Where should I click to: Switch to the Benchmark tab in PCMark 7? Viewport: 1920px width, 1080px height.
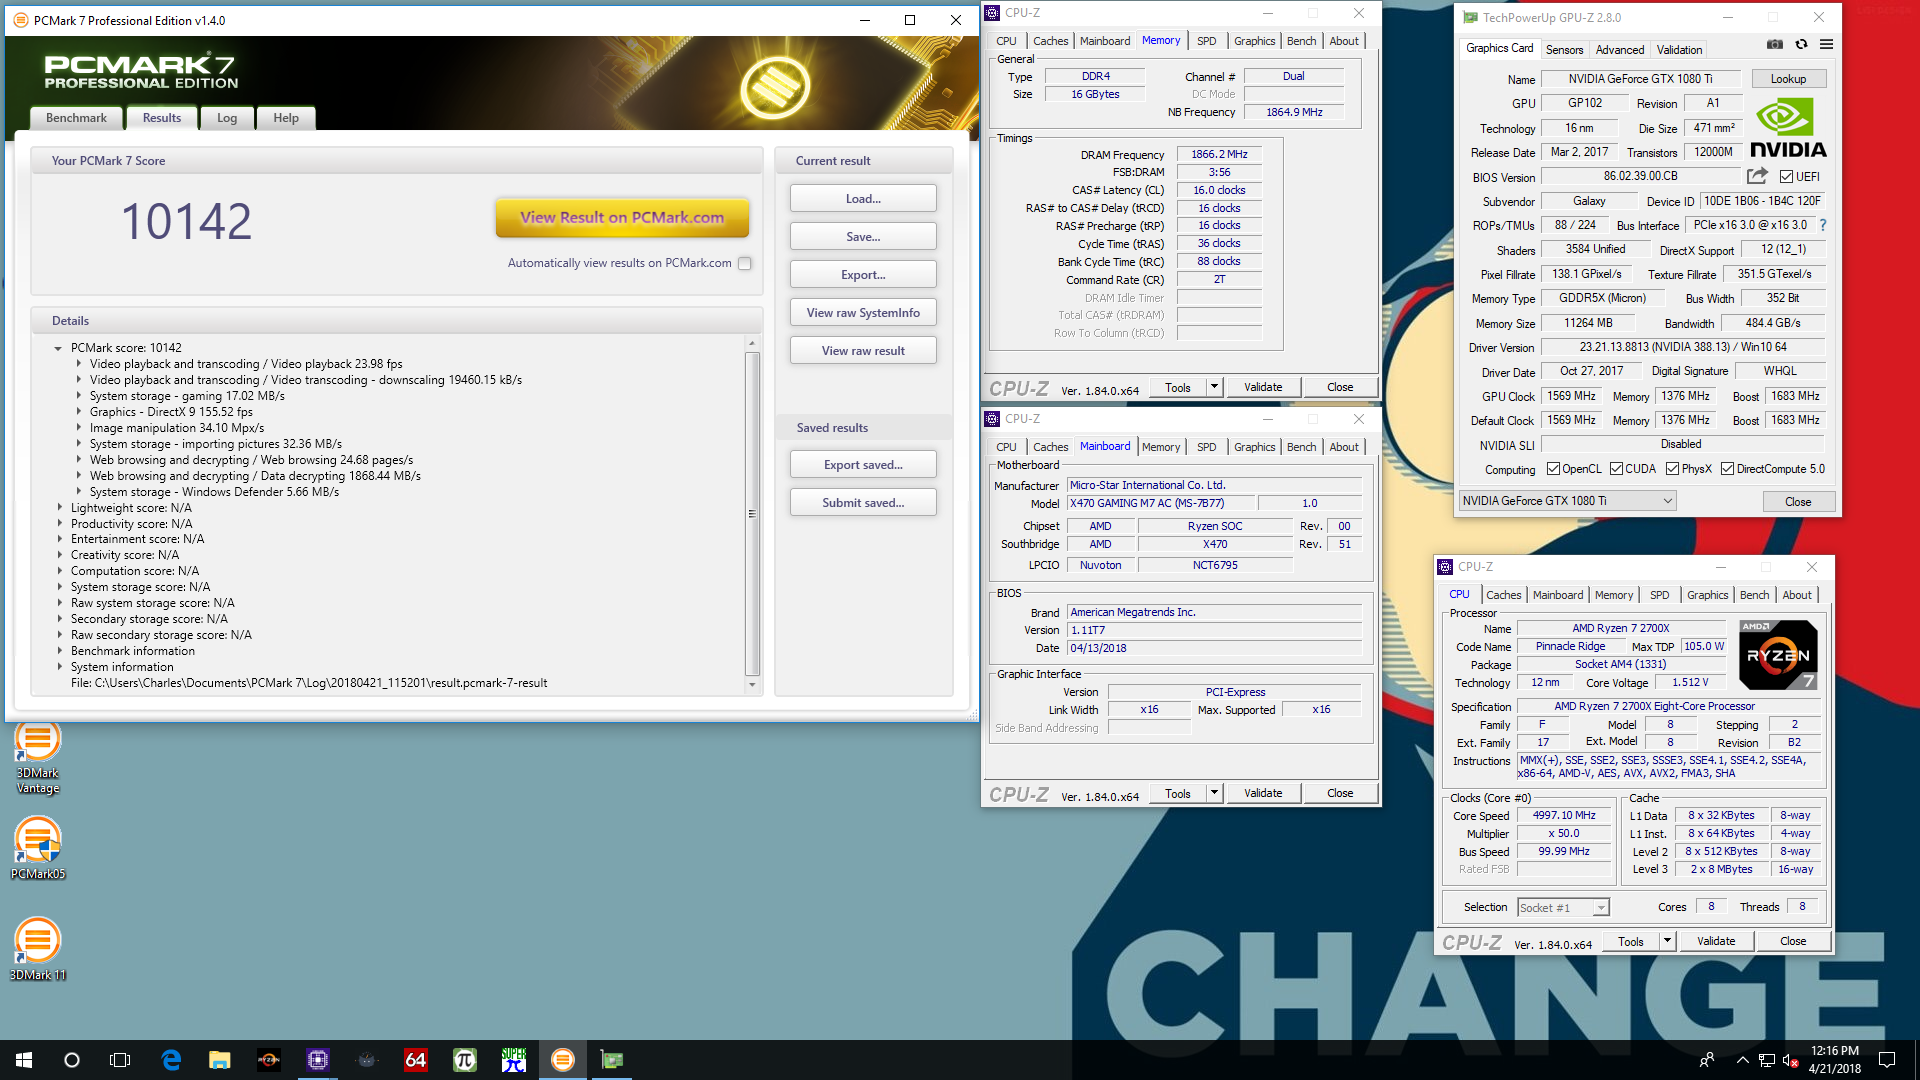pyautogui.click(x=76, y=118)
